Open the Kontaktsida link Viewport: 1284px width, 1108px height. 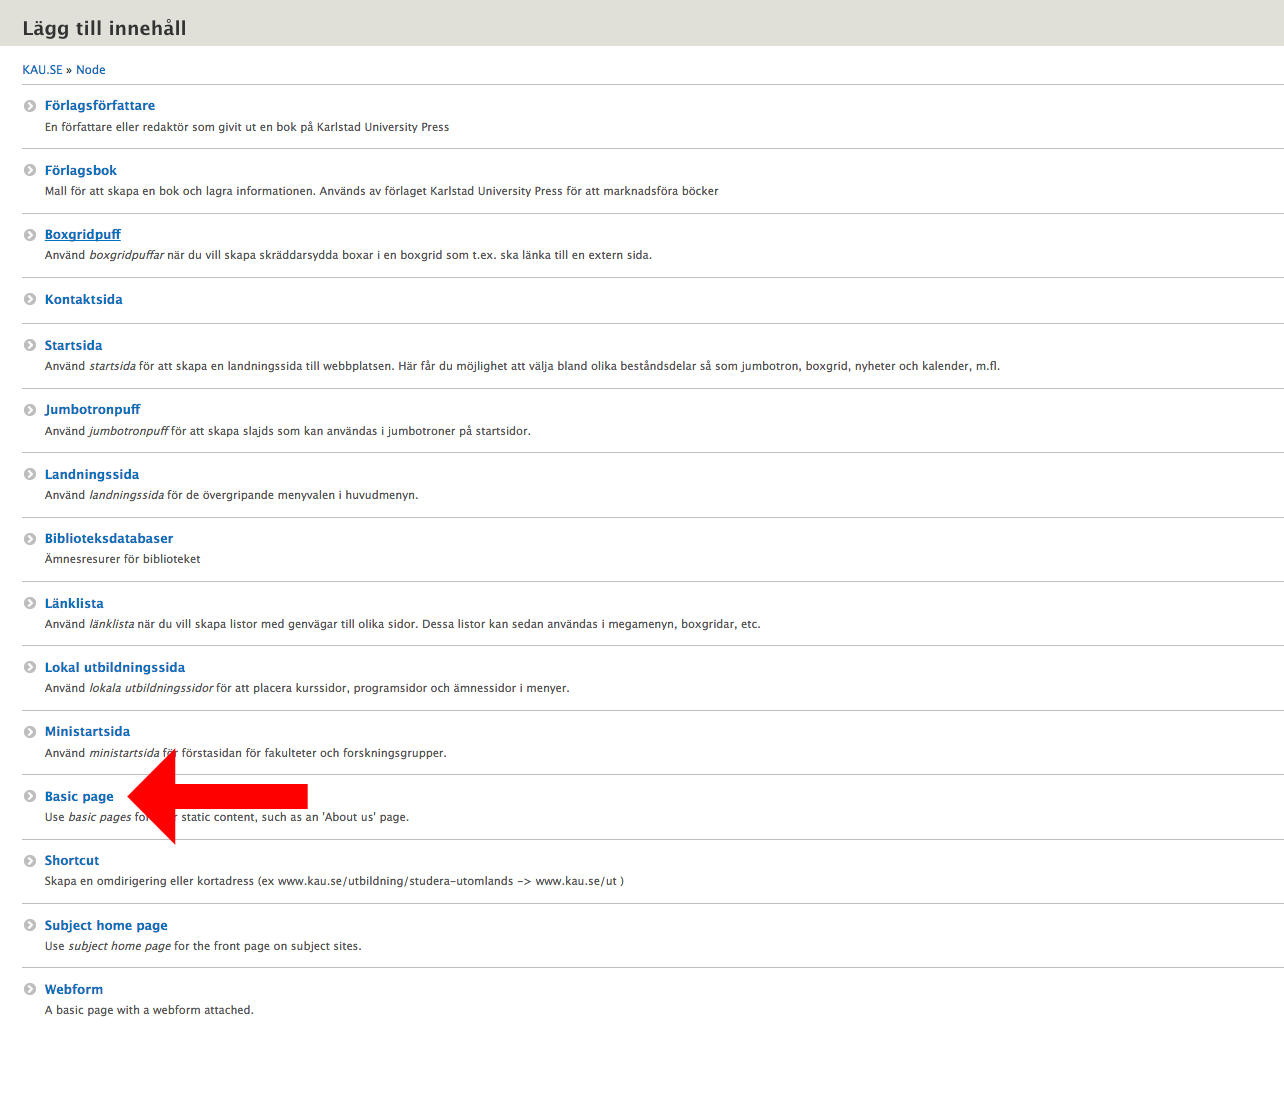[x=84, y=299]
